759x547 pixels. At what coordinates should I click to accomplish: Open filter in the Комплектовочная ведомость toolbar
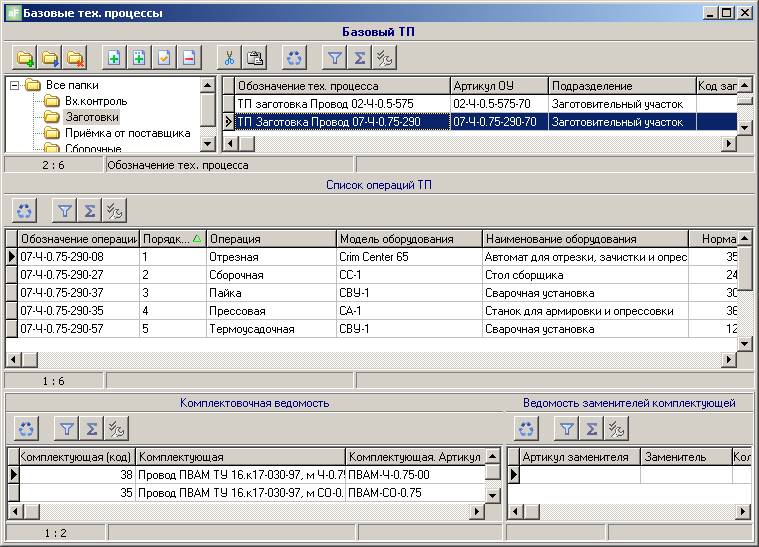[x=65, y=429]
